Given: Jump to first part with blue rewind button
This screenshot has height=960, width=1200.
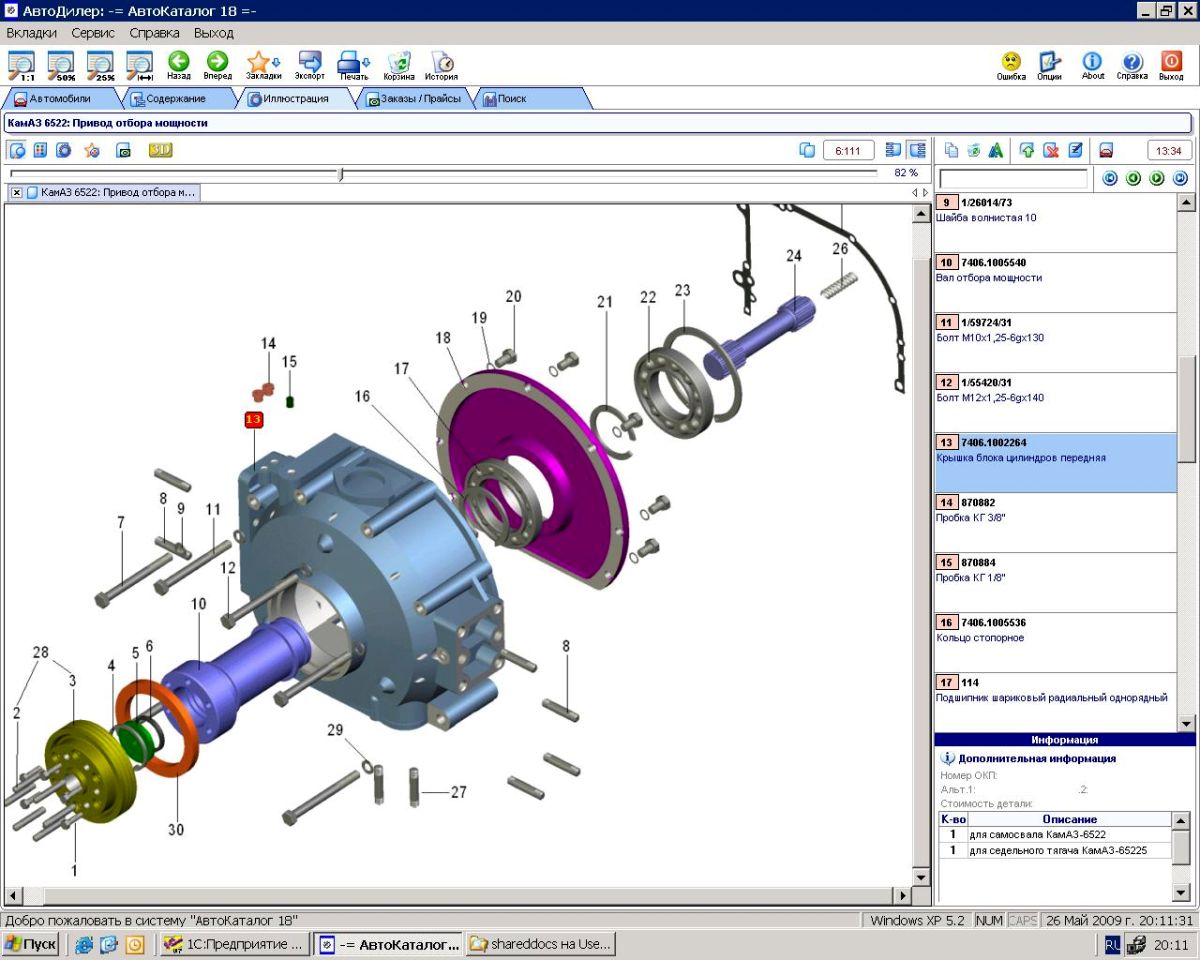Looking at the screenshot, I should [1109, 179].
